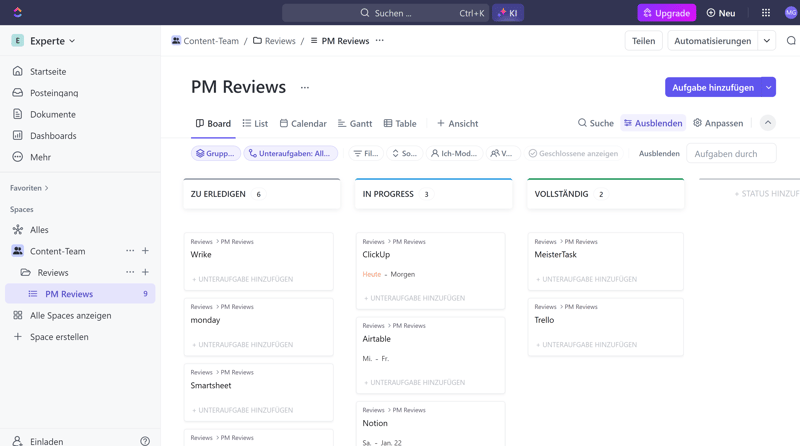
Task: Click the Upgrade button
Action: (x=667, y=13)
